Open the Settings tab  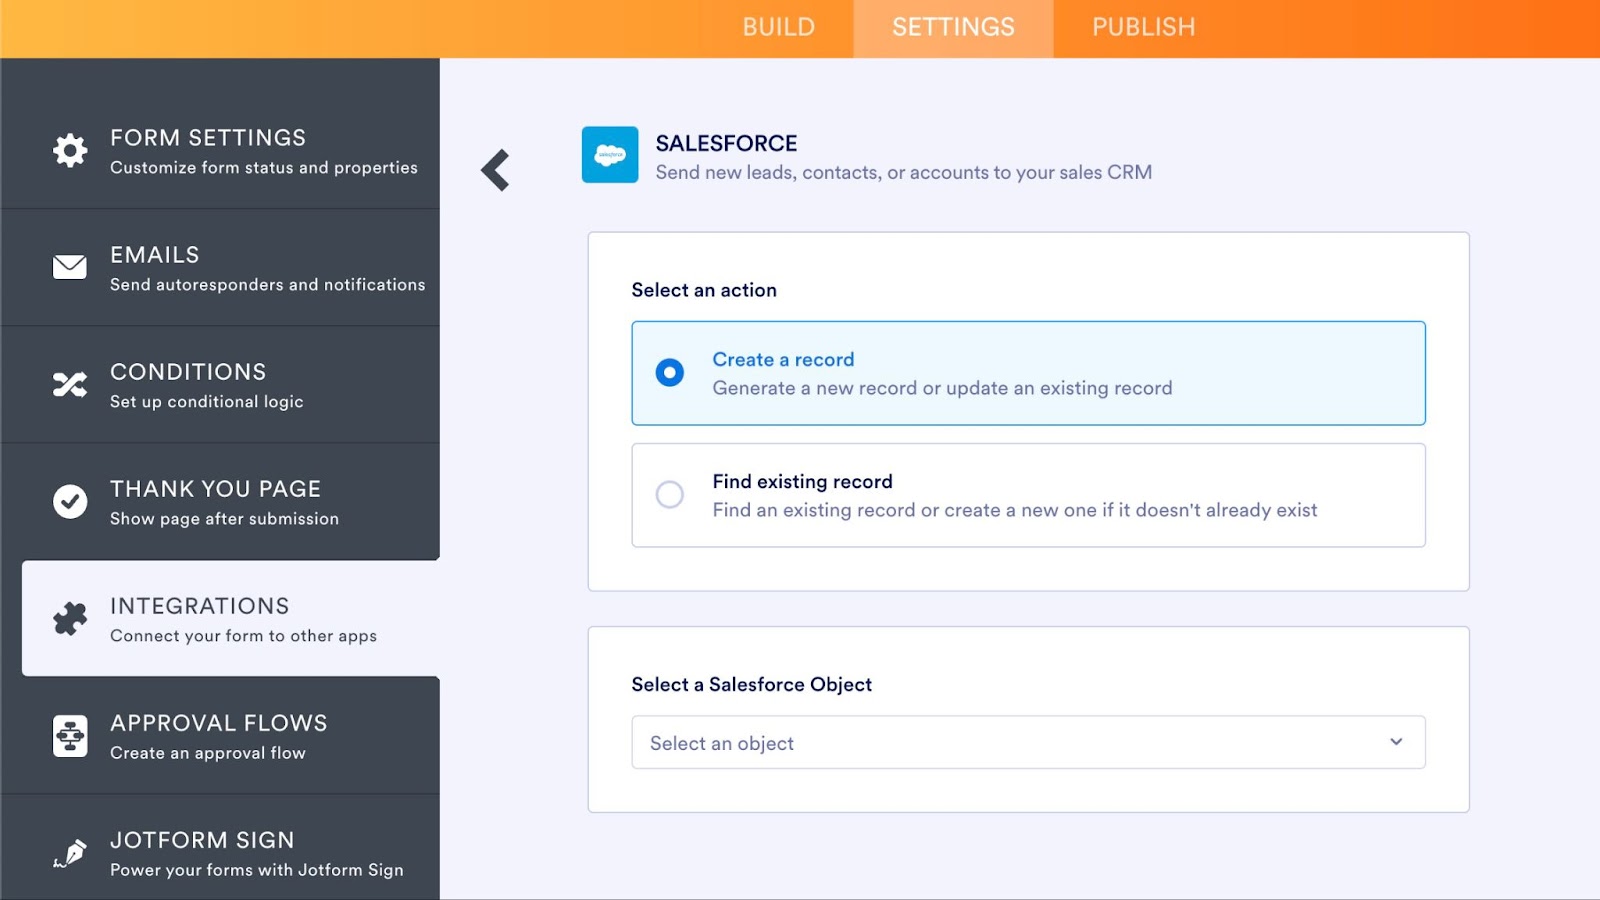tap(953, 28)
